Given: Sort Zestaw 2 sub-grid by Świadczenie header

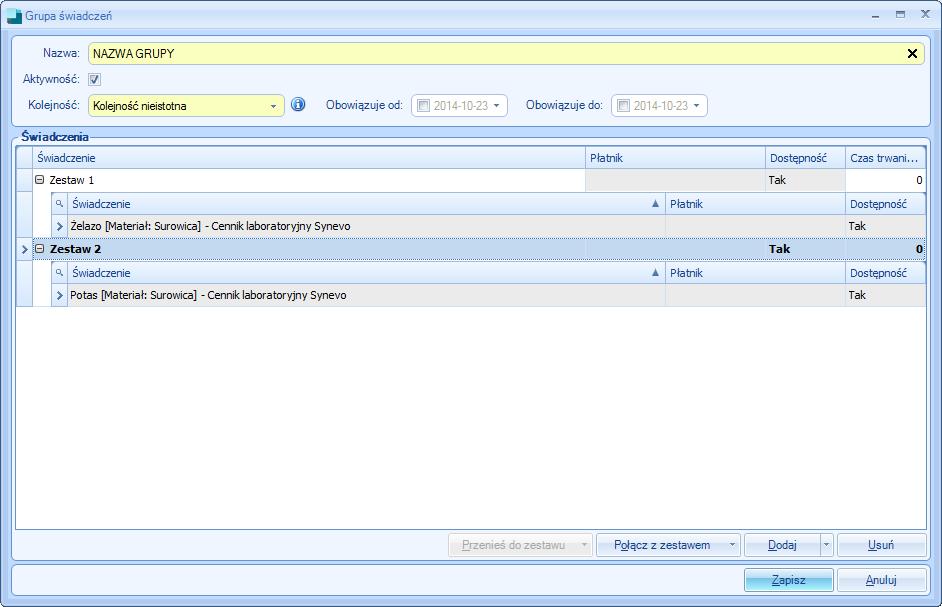Looking at the screenshot, I should coord(366,273).
